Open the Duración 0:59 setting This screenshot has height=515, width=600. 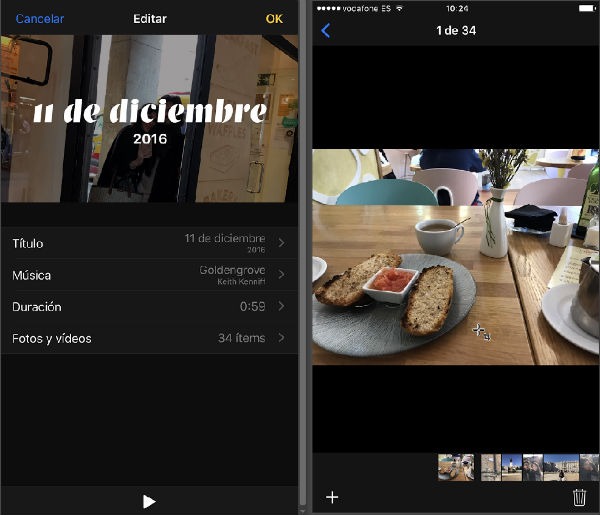click(x=150, y=306)
